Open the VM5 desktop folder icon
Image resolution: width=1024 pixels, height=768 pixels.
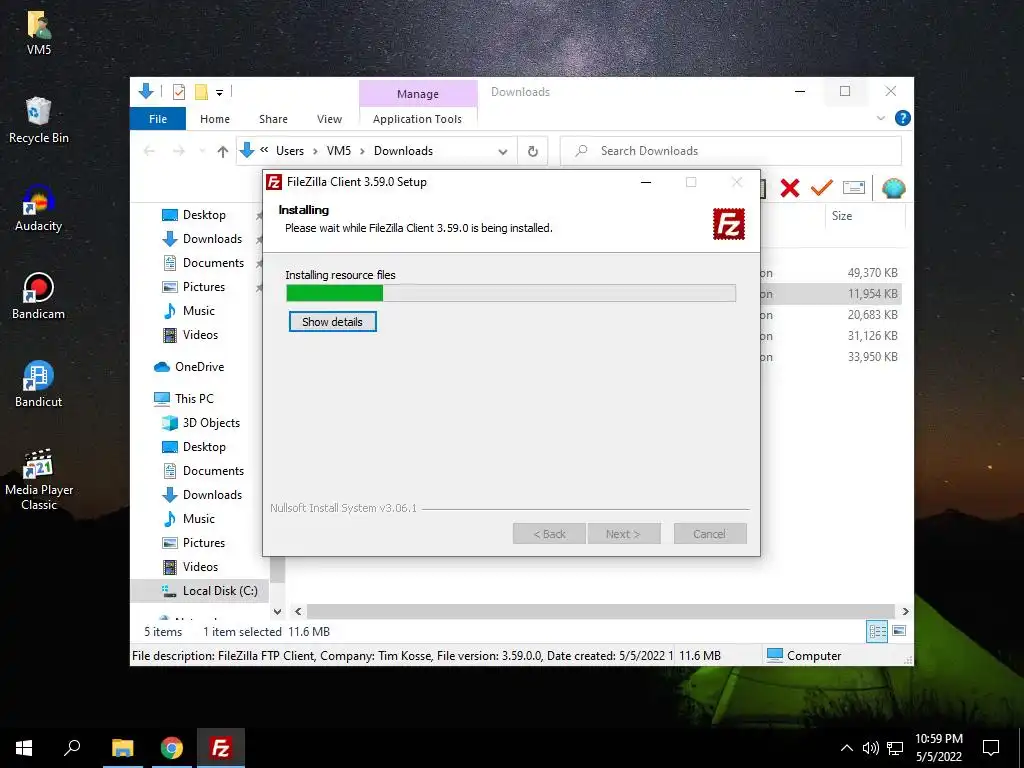[39, 33]
